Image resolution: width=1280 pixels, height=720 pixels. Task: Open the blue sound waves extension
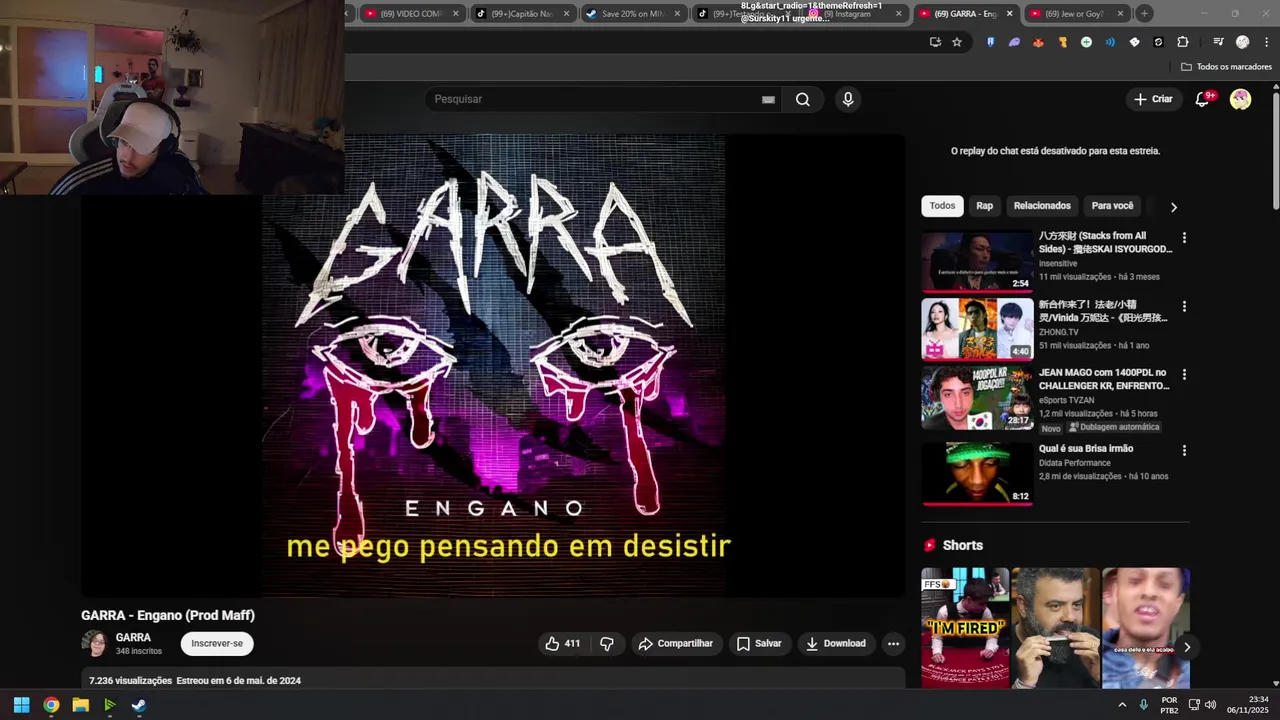point(1110,42)
